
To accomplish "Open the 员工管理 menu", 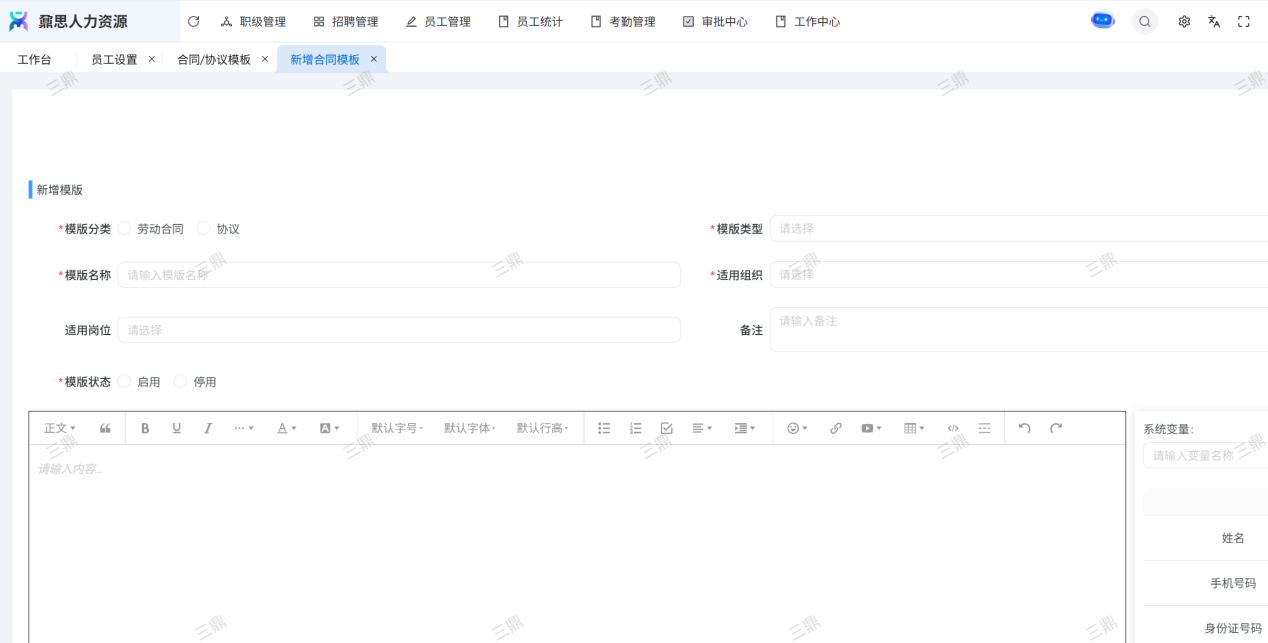I will (438, 22).
